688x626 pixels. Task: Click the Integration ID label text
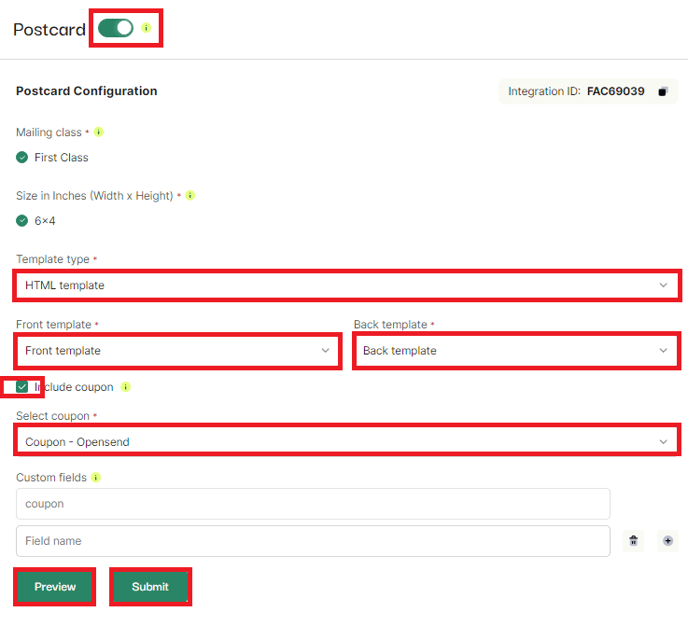pyautogui.click(x=544, y=91)
